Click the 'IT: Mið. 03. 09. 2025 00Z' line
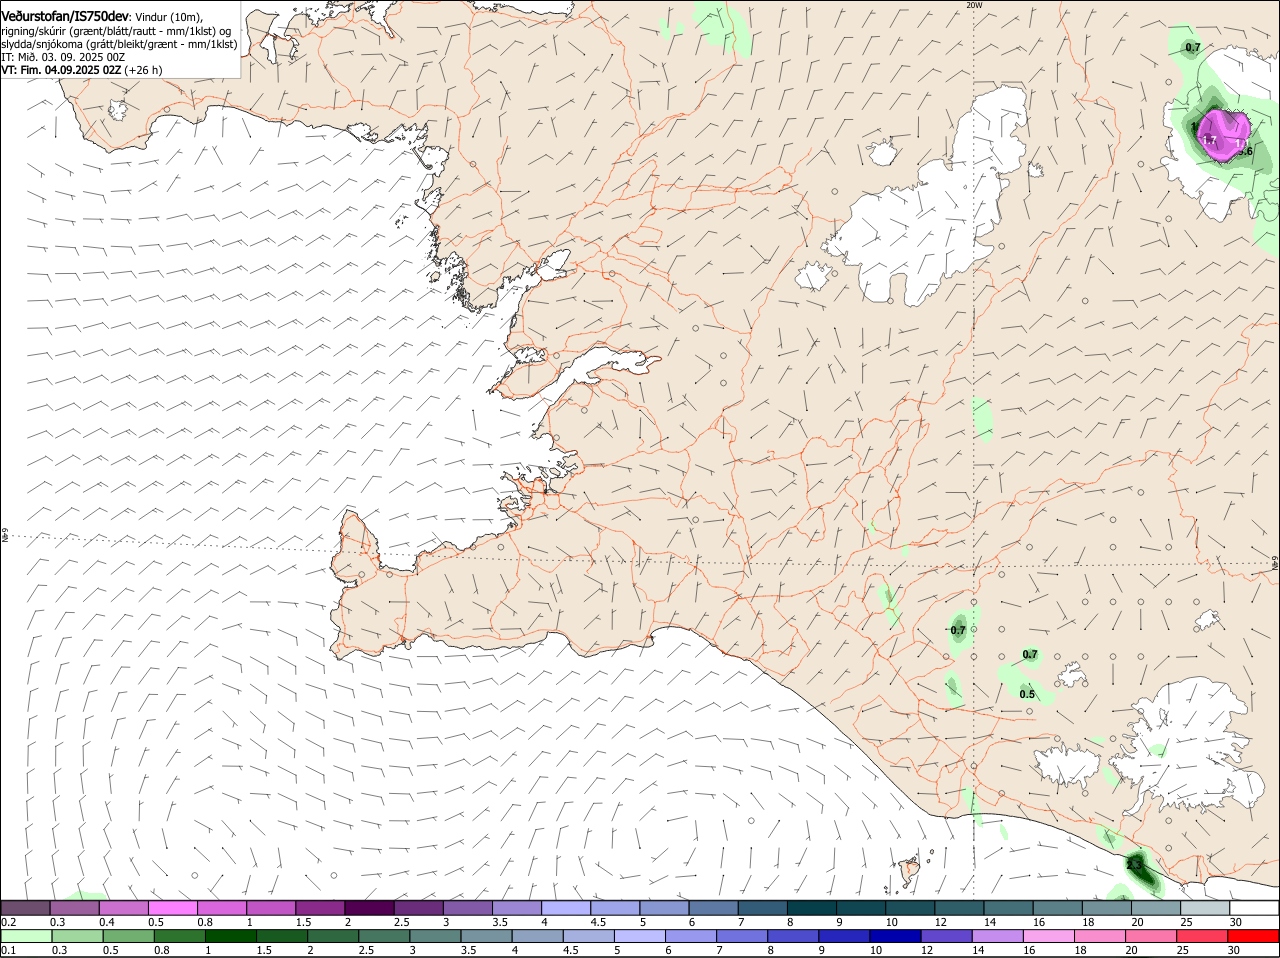This screenshot has height=958, width=1280. 63,57
